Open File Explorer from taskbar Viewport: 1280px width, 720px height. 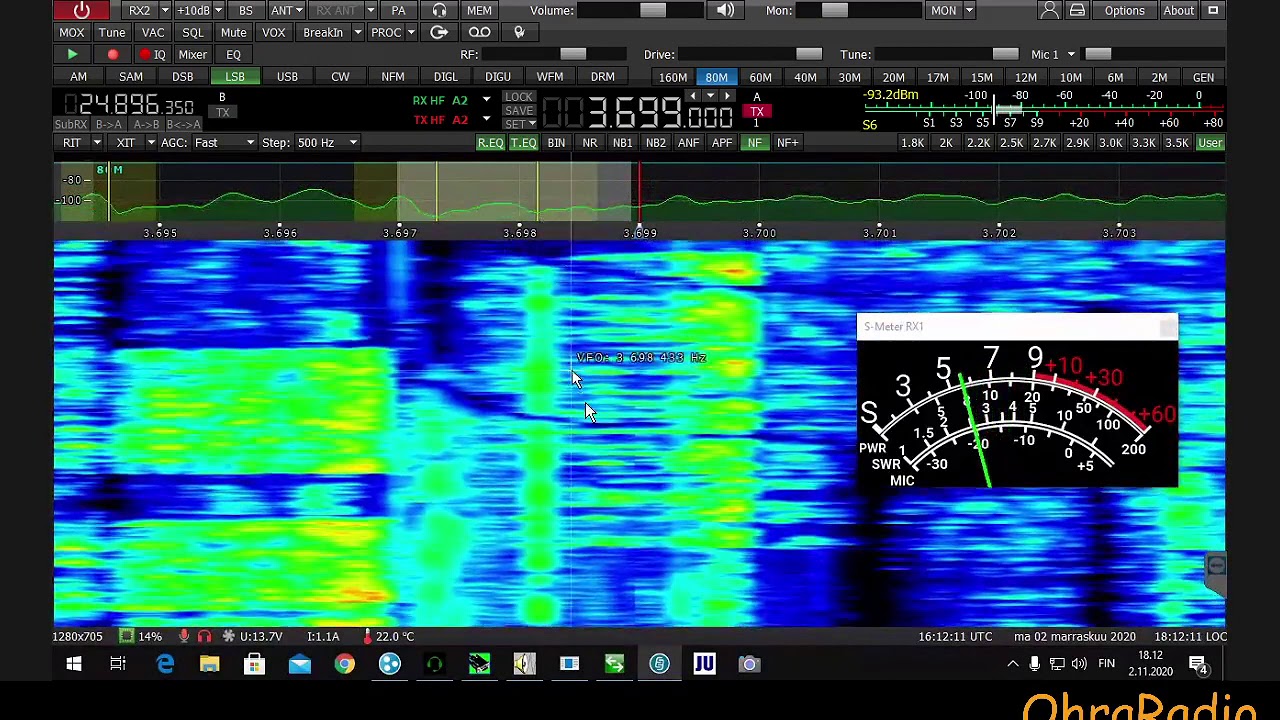[x=209, y=664]
